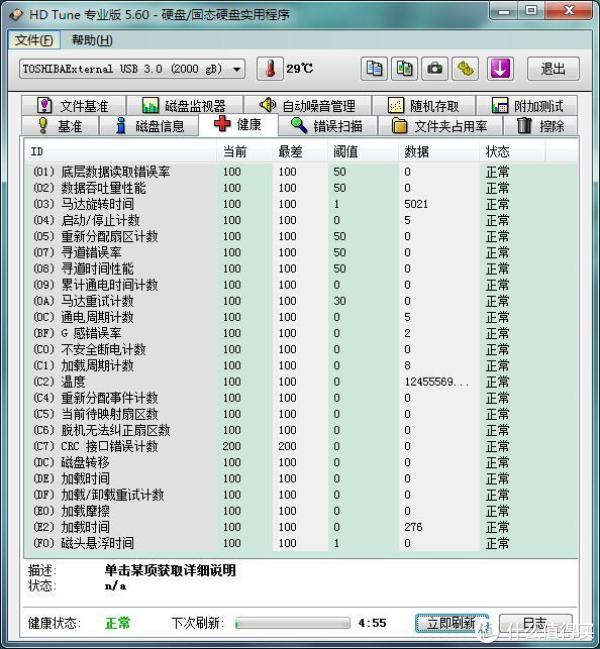Select the (C2) 温度 row
Viewport: 600px width, 649px height.
pyautogui.click(x=301, y=382)
